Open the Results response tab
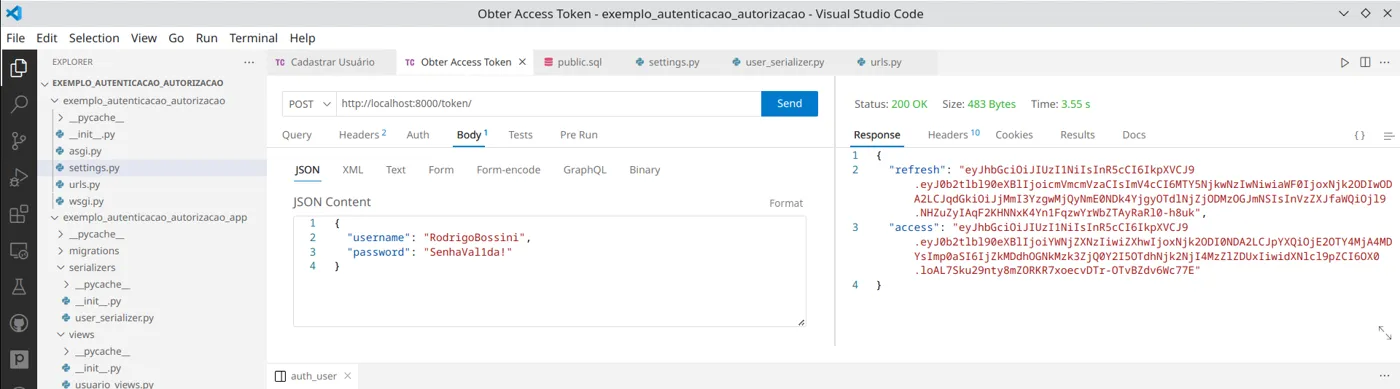Image resolution: width=1400 pixels, height=389 pixels. [1077, 135]
